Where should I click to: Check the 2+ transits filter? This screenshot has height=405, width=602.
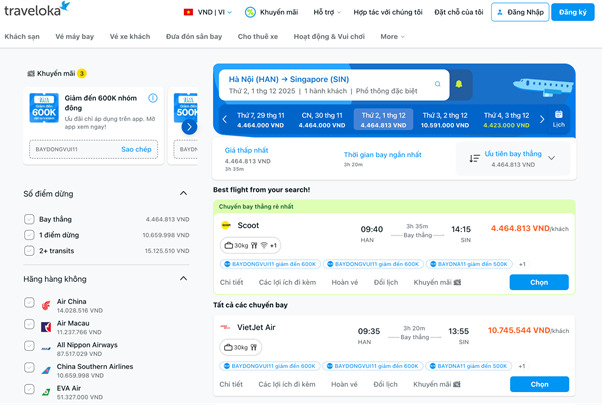coord(29,251)
